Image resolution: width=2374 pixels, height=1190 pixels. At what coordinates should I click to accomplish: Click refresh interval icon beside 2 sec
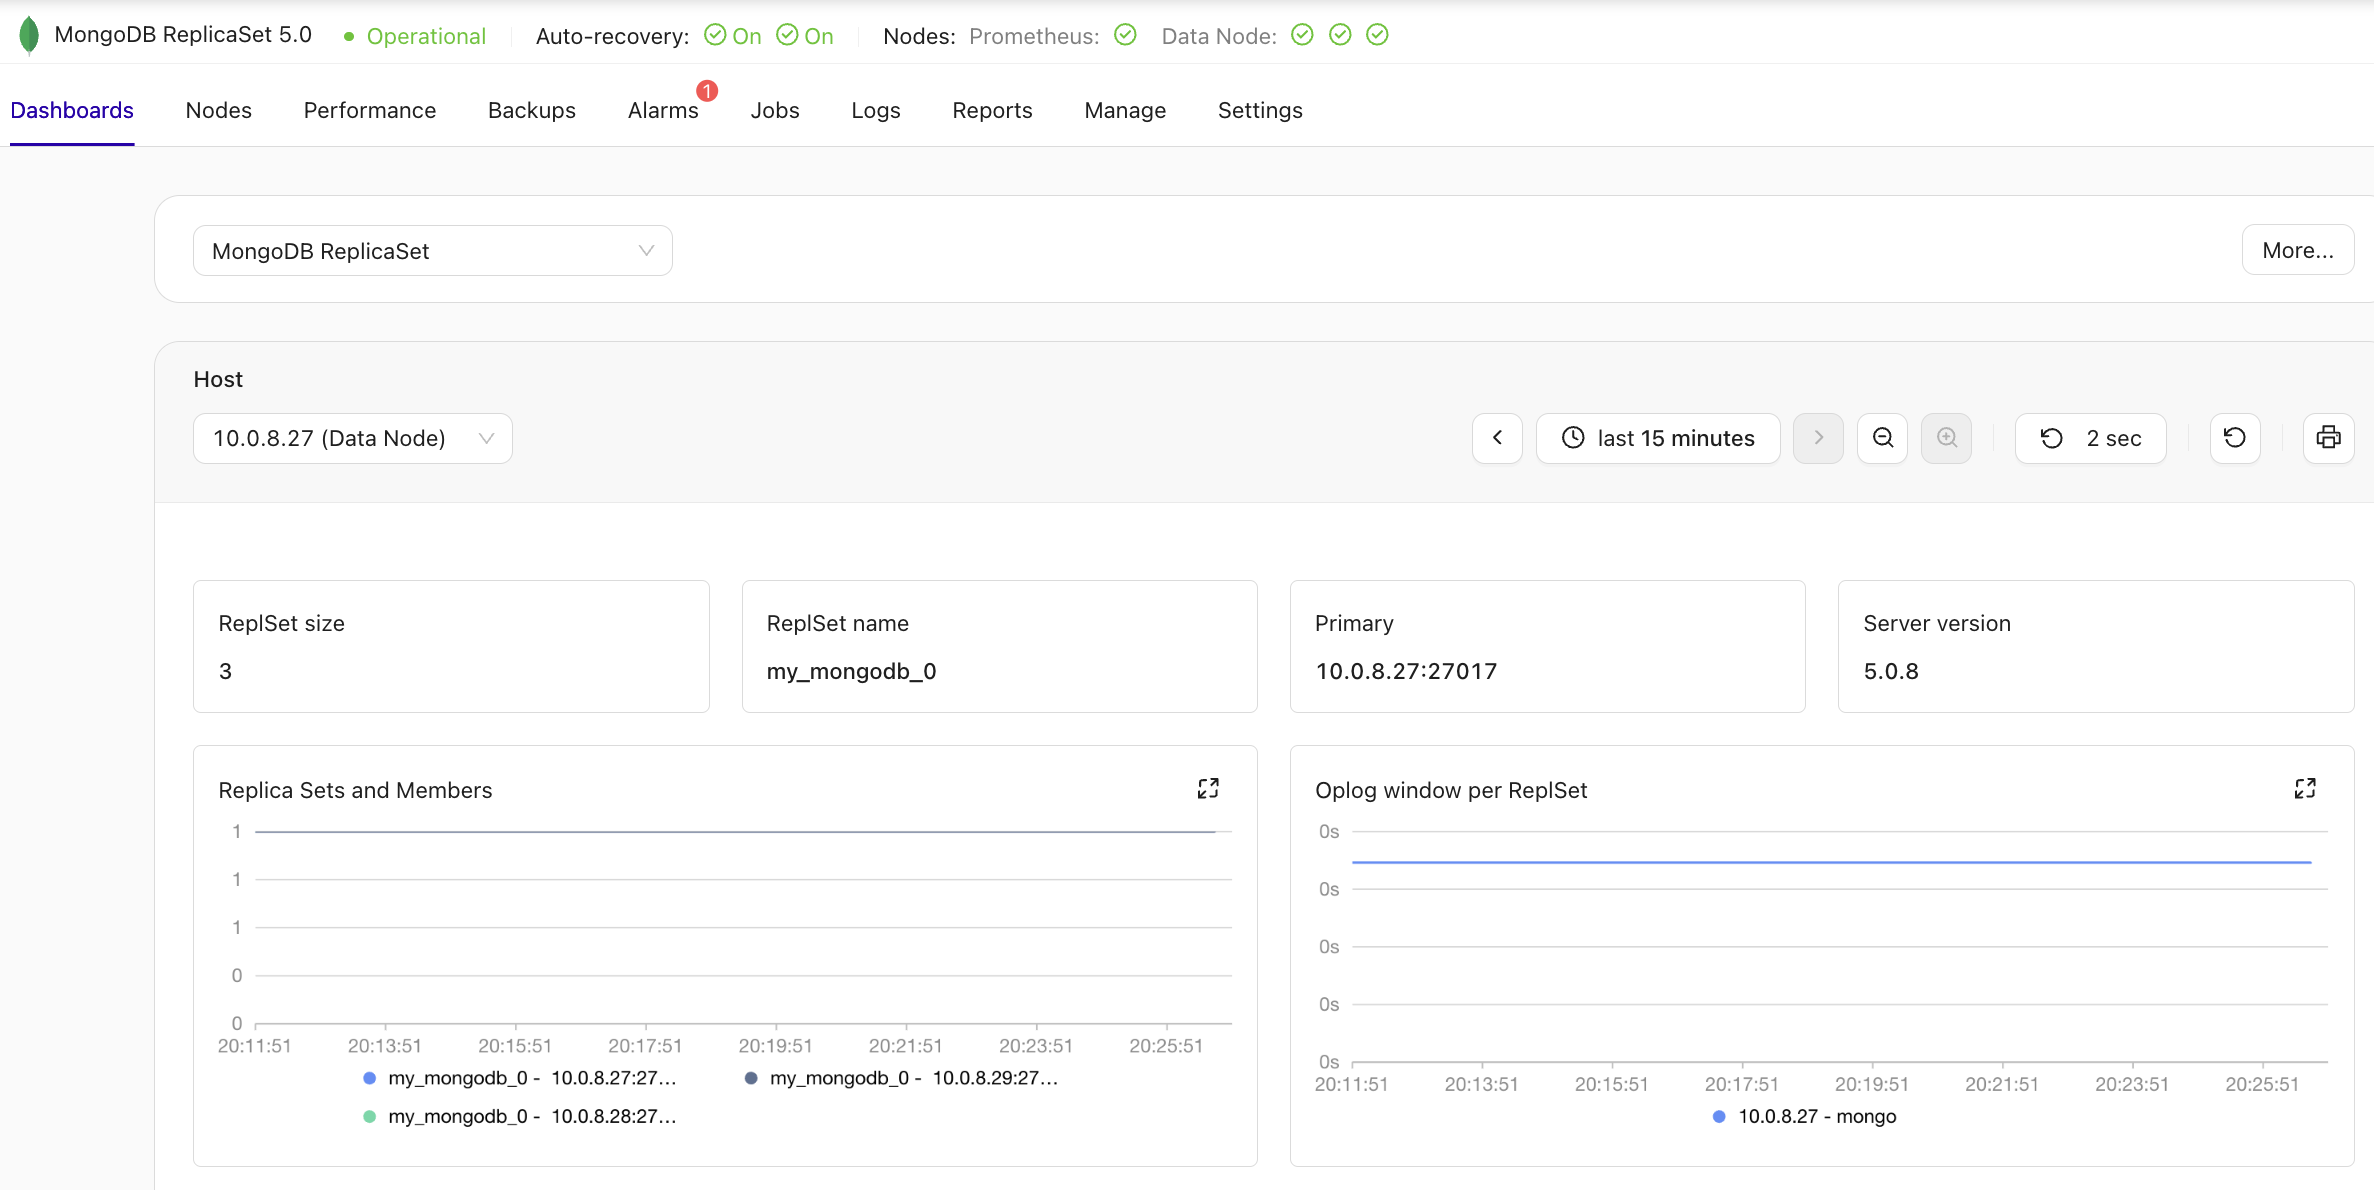pyautogui.click(x=2052, y=438)
